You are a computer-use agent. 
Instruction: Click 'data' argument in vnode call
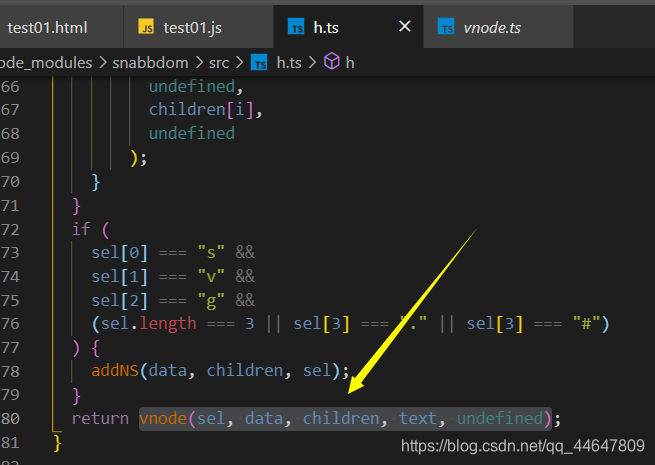264,418
